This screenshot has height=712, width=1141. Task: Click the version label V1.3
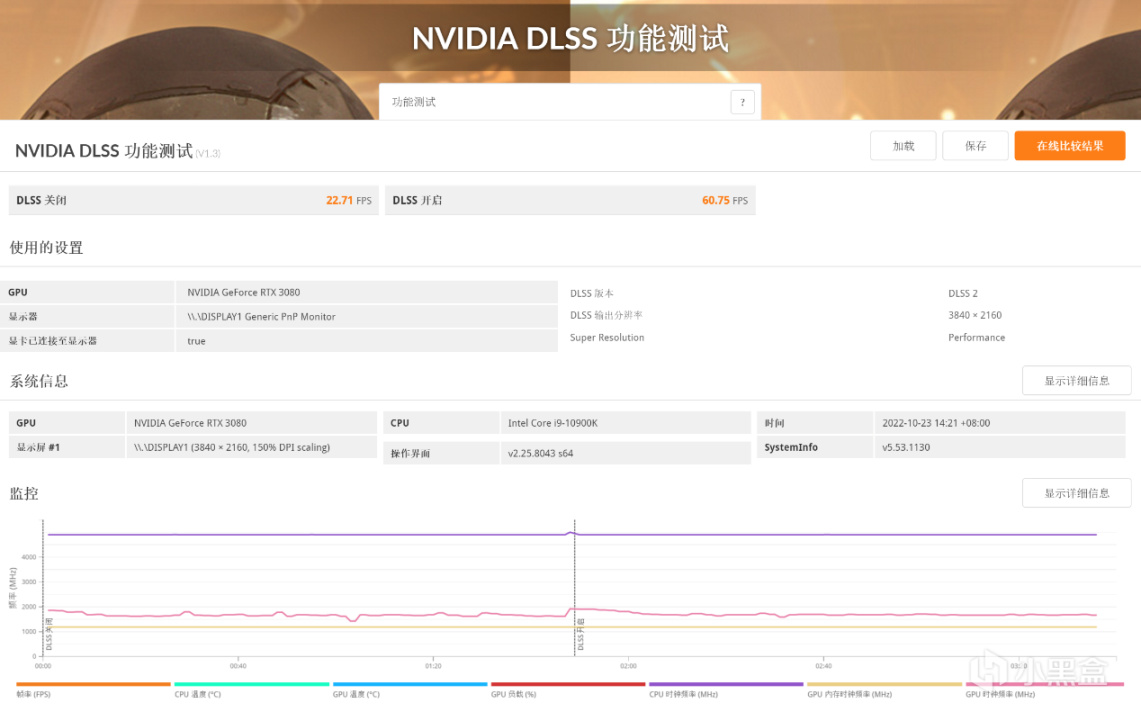click(208, 154)
